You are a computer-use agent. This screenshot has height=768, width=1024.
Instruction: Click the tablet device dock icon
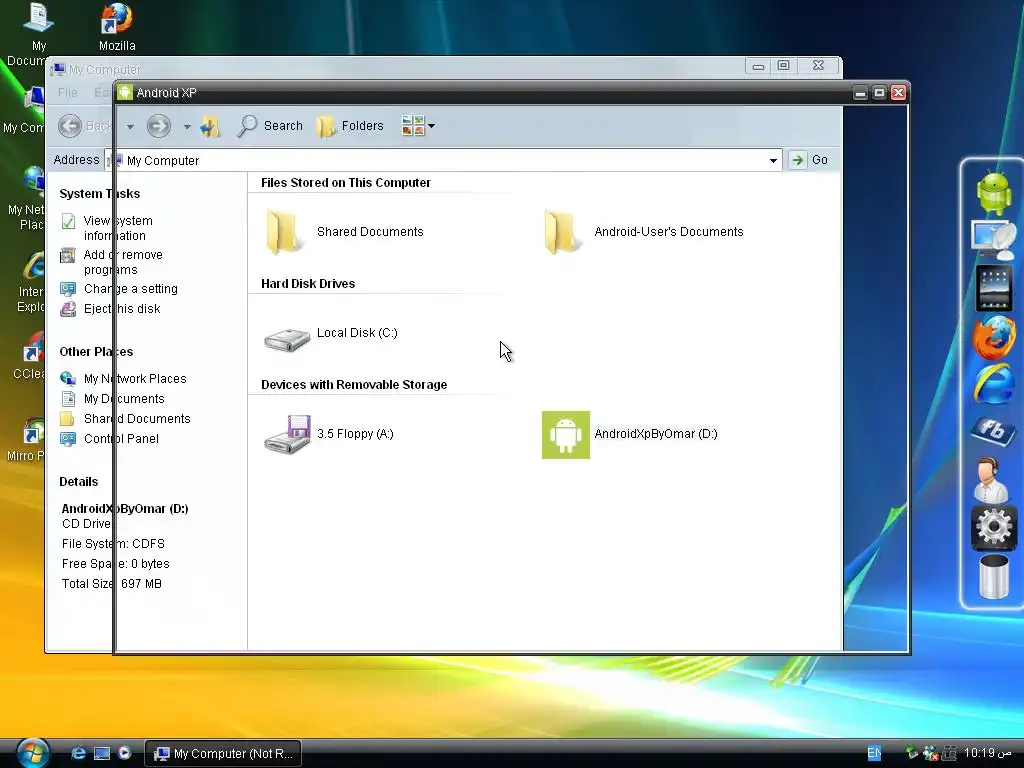click(x=994, y=288)
